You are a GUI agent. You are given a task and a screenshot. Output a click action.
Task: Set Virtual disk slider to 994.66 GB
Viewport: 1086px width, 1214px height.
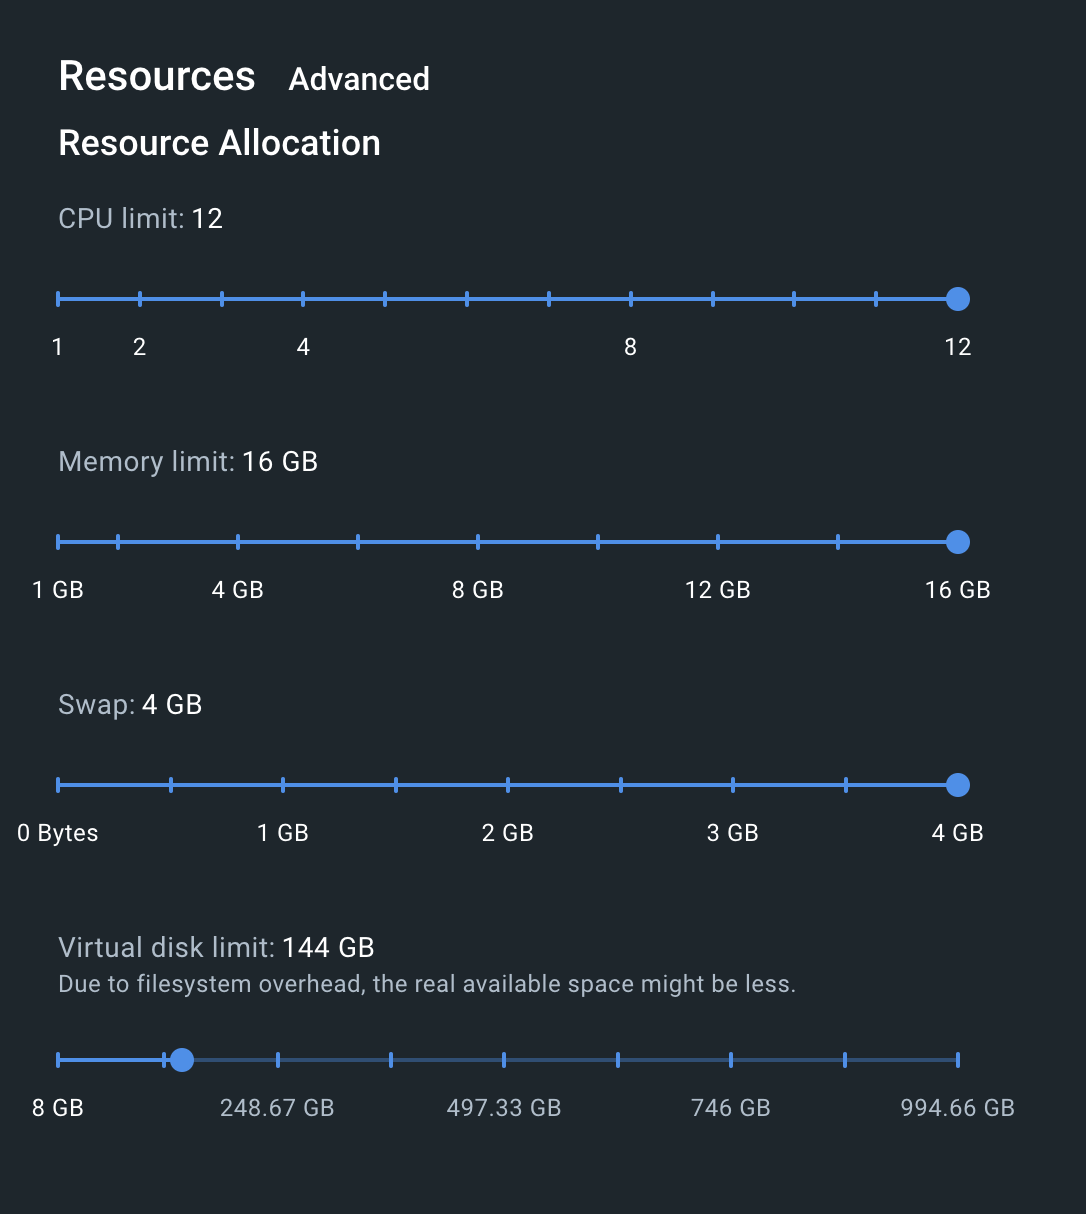coord(957,1060)
